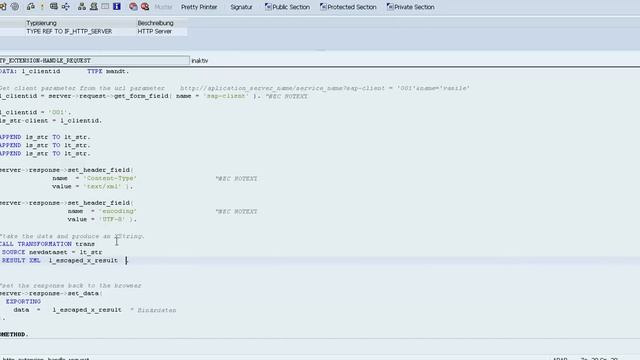The width and height of the screenshot is (640, 360).
Task: Click the EXPORTING keyword
Action: (23, 302)
